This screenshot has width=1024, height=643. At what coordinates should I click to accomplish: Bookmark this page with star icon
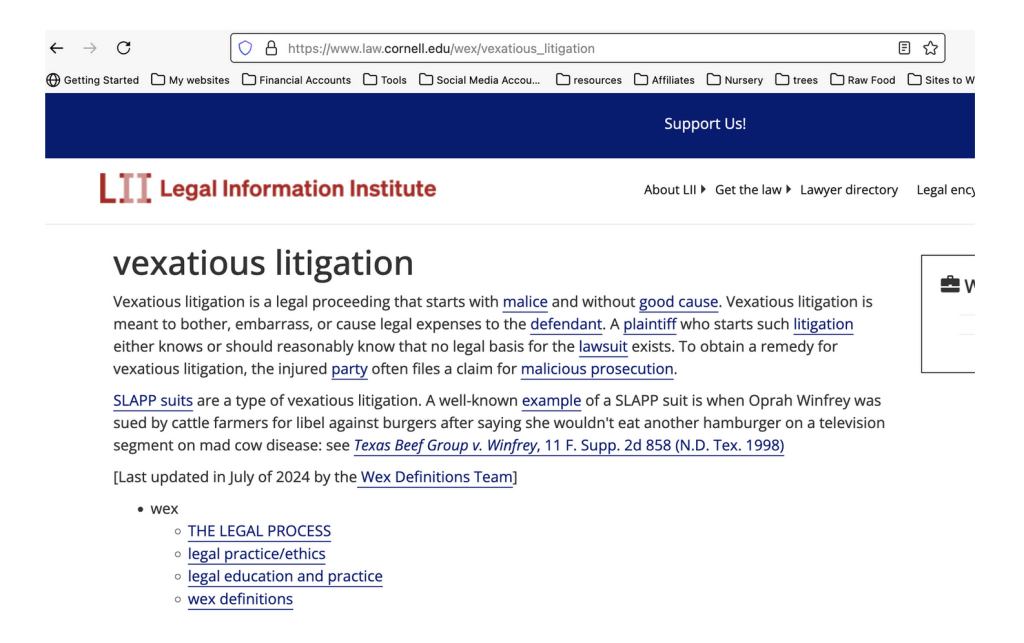[x=930, y=48]
